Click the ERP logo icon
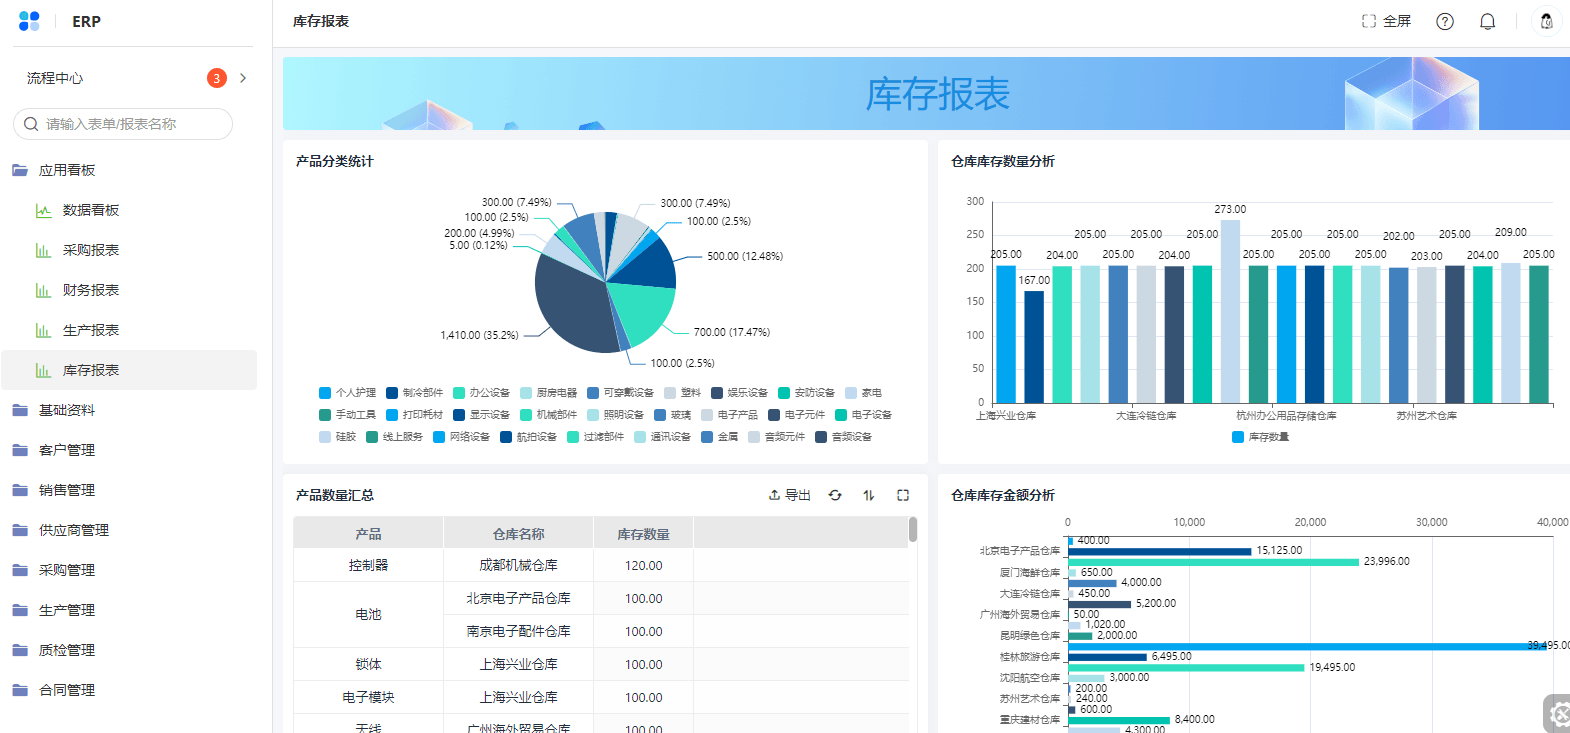The width and height of the screenshot is (1570, 733). (29, 21)
